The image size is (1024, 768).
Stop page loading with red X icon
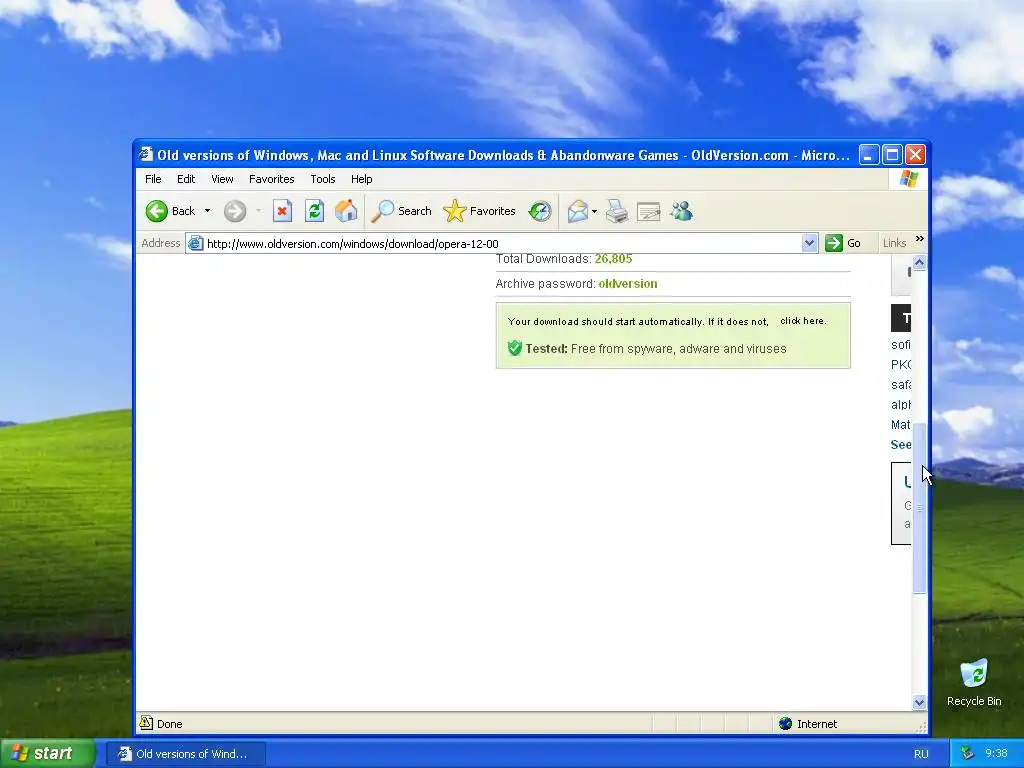(282, 211)
